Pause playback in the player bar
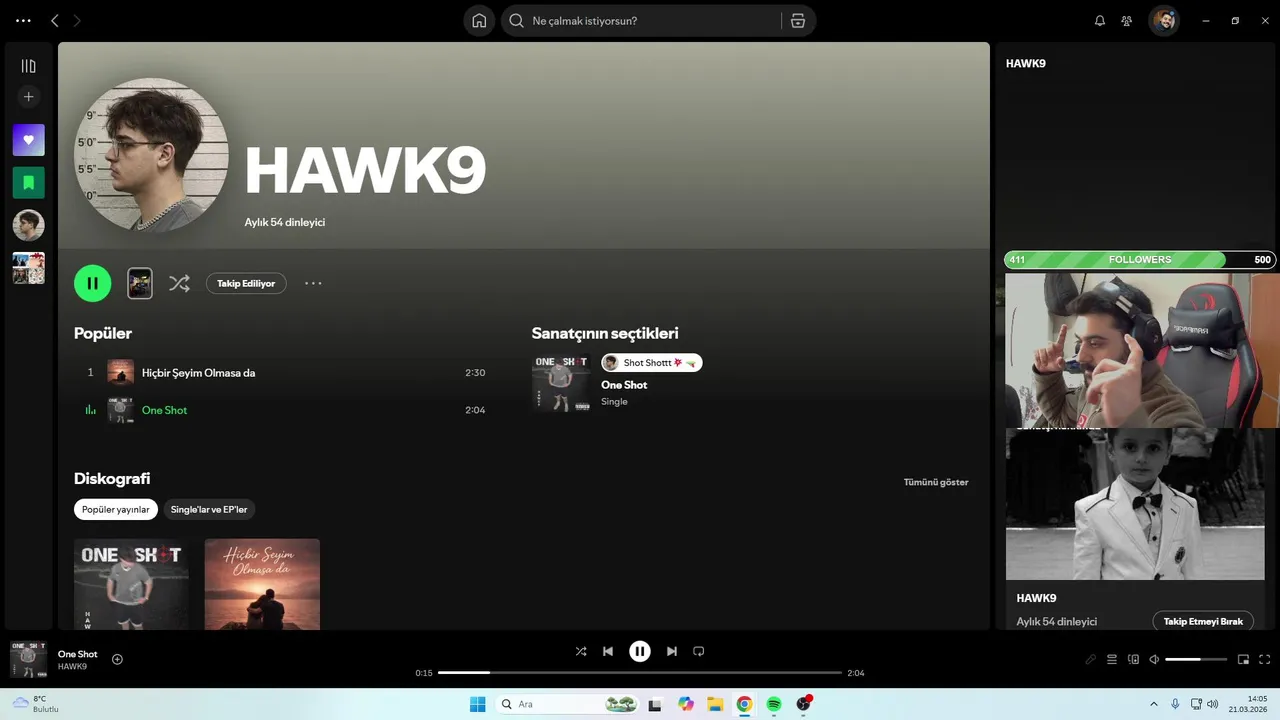Screen dimensions: 1280x720 640,651
